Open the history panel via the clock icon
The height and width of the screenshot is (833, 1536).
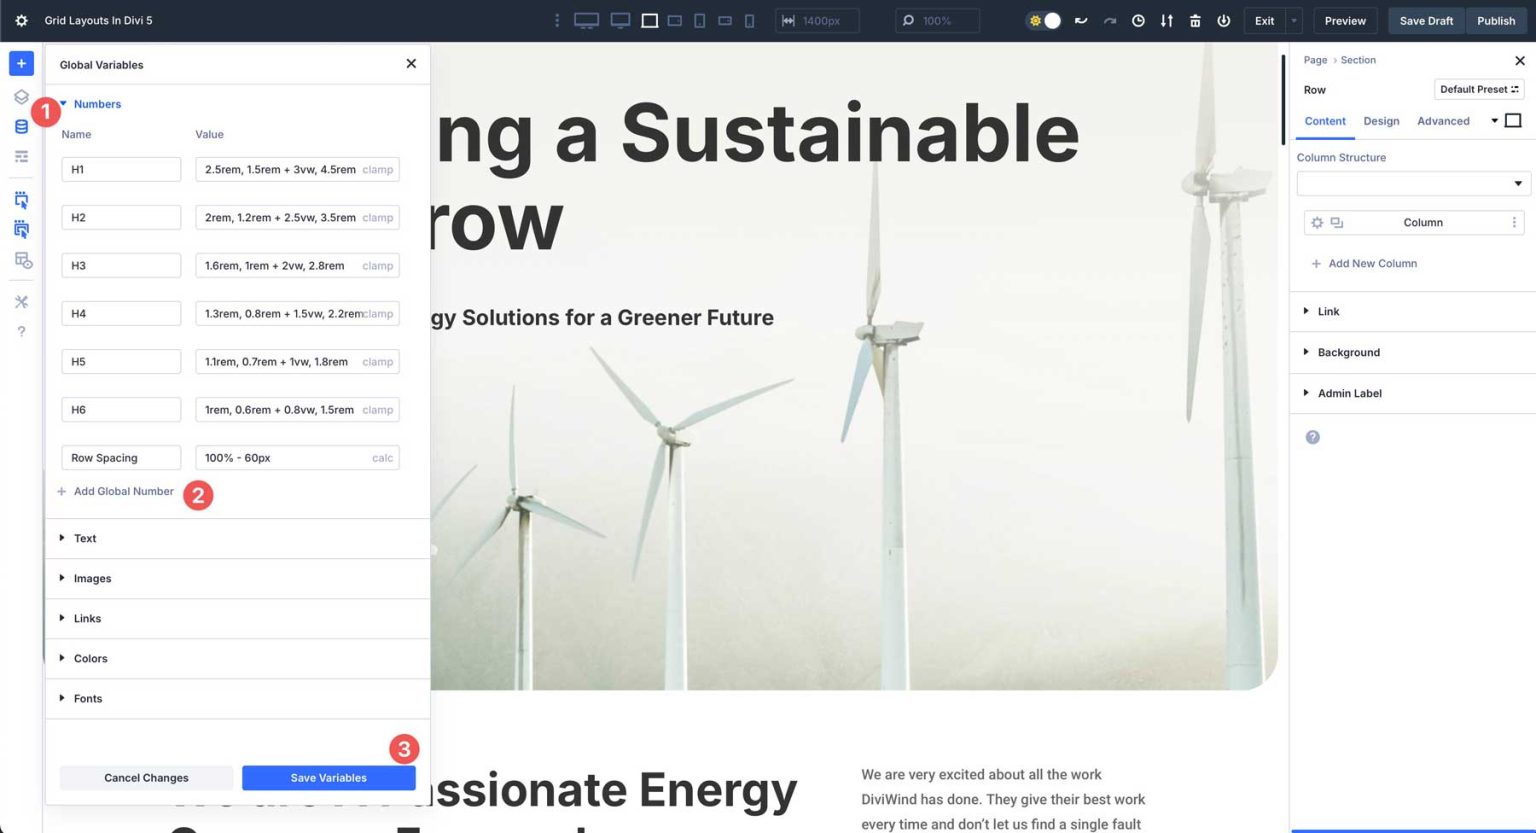(x=1137, y=20)
